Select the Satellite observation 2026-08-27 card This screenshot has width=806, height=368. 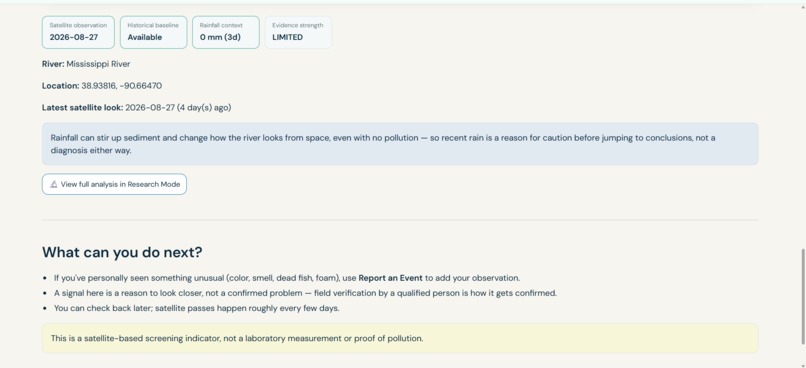click(x=78, y=32)
